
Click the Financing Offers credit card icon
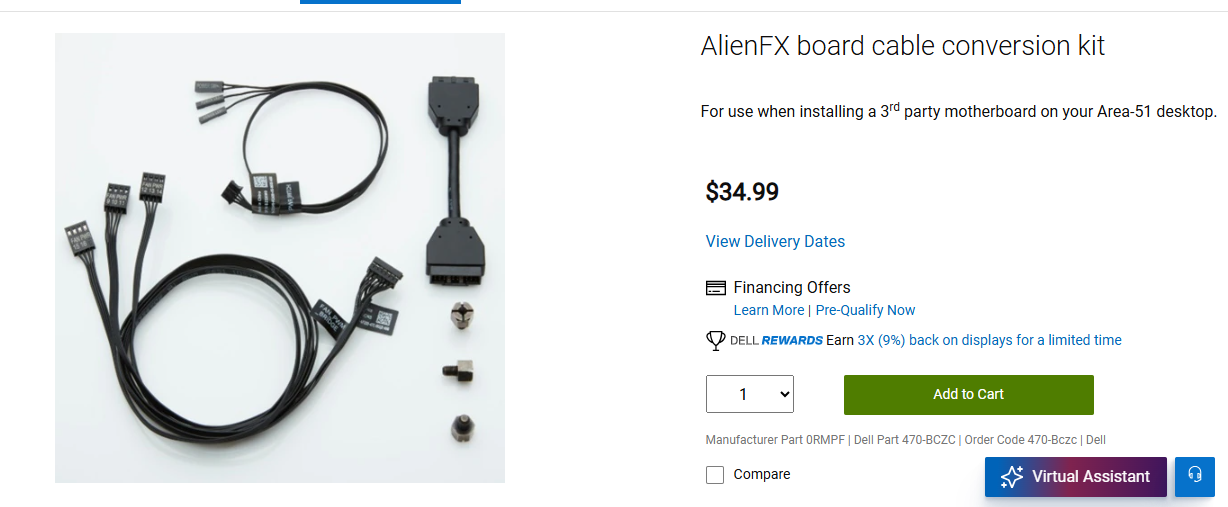tap(715, 288)
